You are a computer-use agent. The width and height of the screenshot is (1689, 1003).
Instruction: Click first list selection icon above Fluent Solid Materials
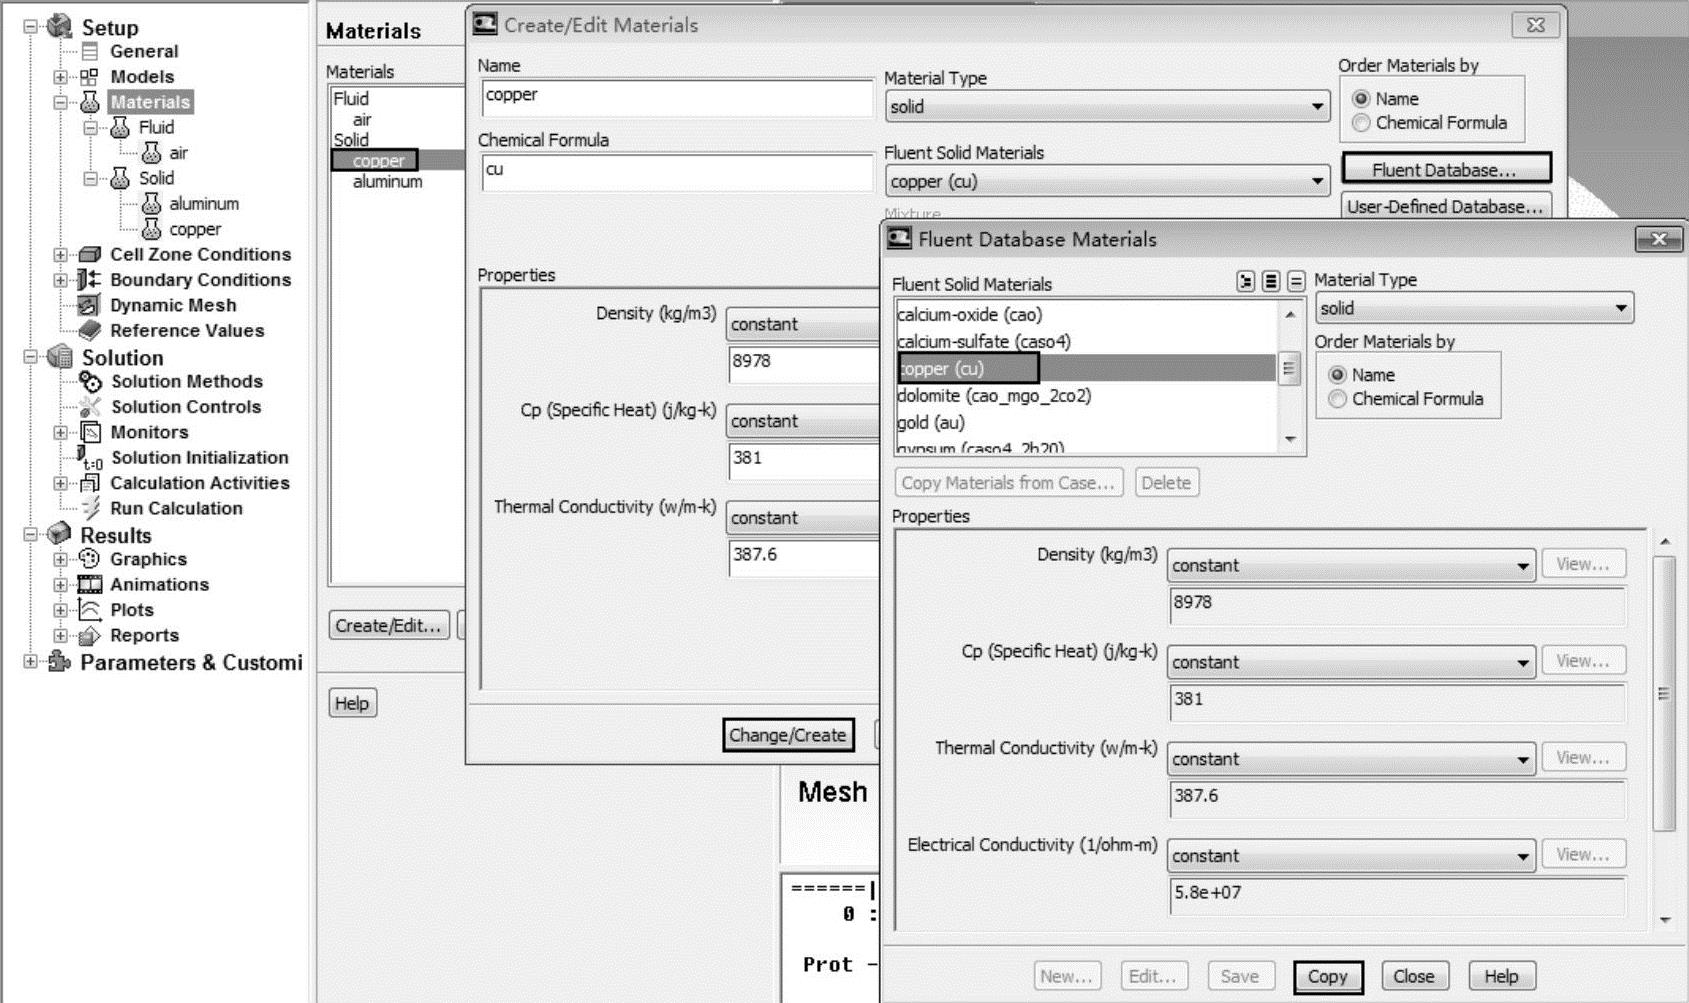tap(1245, 282)
